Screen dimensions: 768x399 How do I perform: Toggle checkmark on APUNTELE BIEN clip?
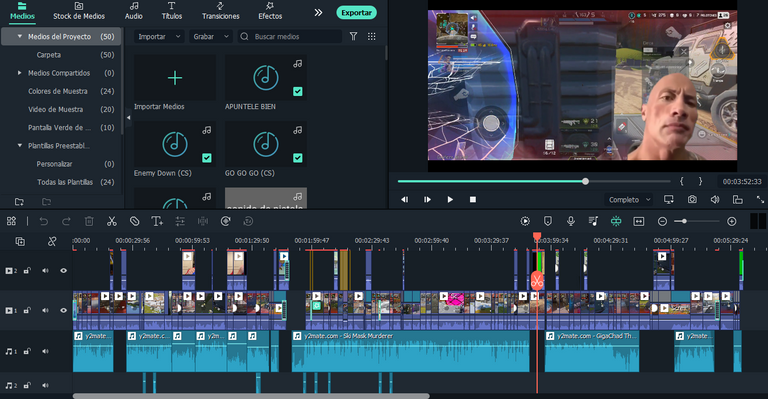coord(298,91)
